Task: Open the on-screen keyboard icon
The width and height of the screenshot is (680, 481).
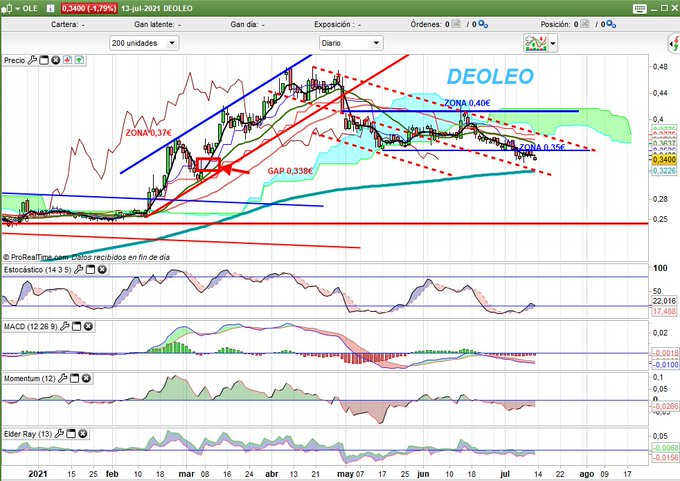Action: tap(639, 8)
